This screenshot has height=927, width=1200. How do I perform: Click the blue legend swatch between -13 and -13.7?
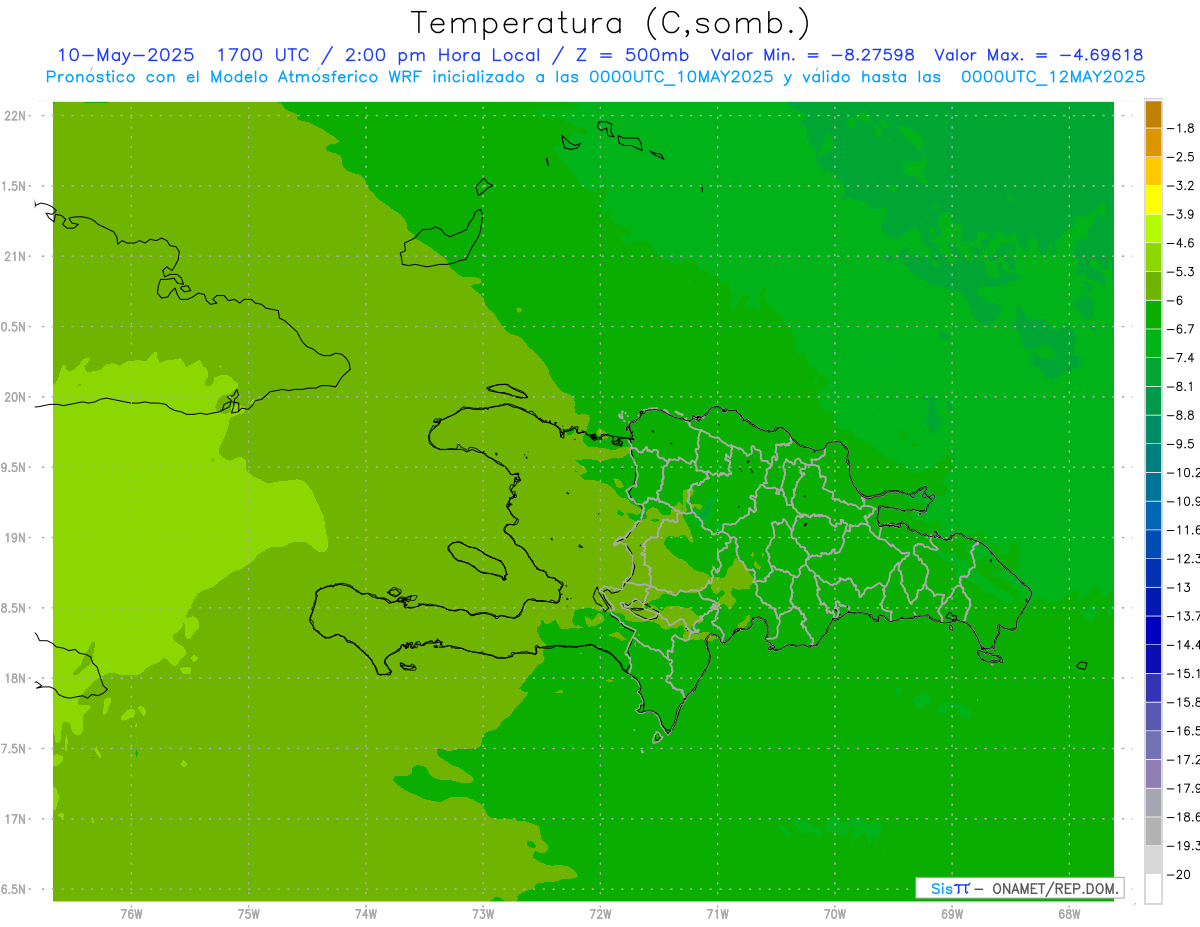coord(1153,601)
